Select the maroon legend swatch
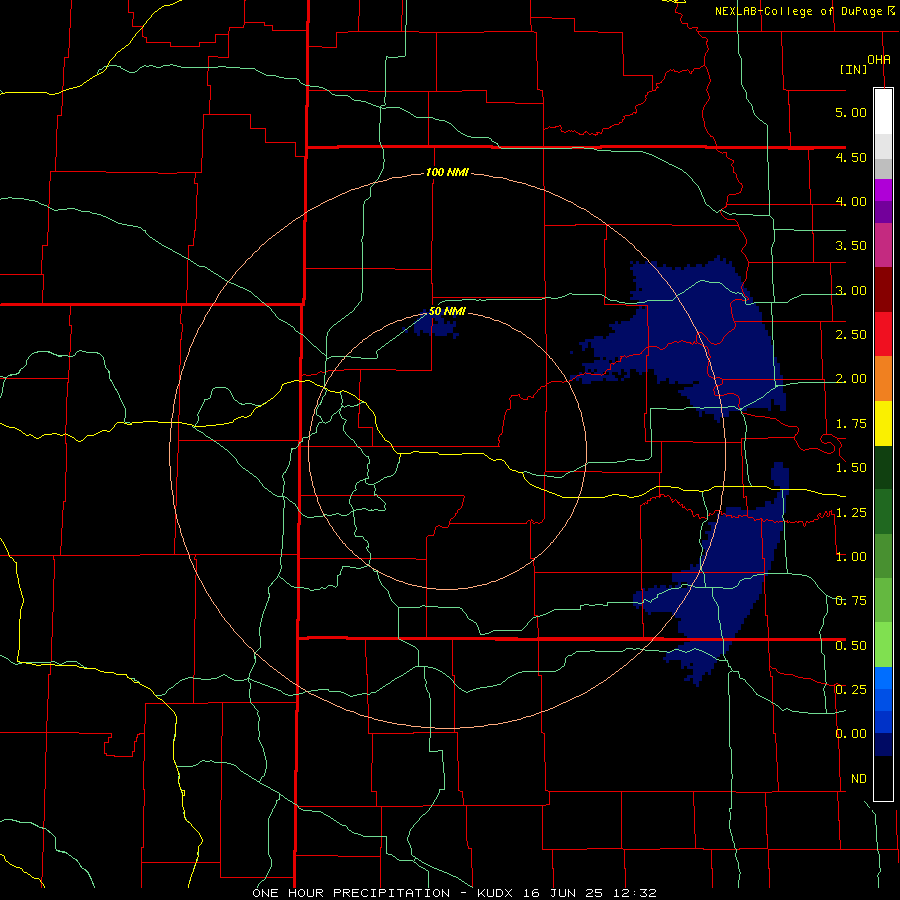This screenshot has height=900, width=900. pyautogui.click(x=883, y=290)
